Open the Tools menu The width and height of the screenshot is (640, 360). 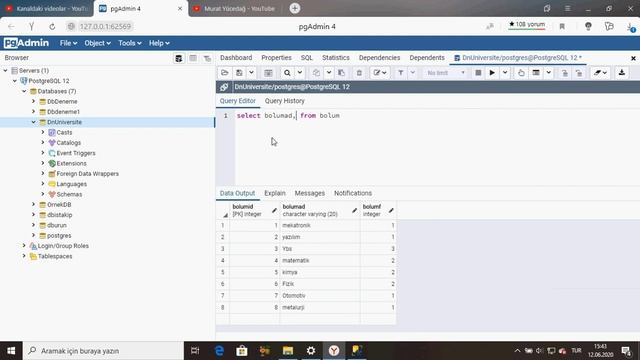coord(130,43)
